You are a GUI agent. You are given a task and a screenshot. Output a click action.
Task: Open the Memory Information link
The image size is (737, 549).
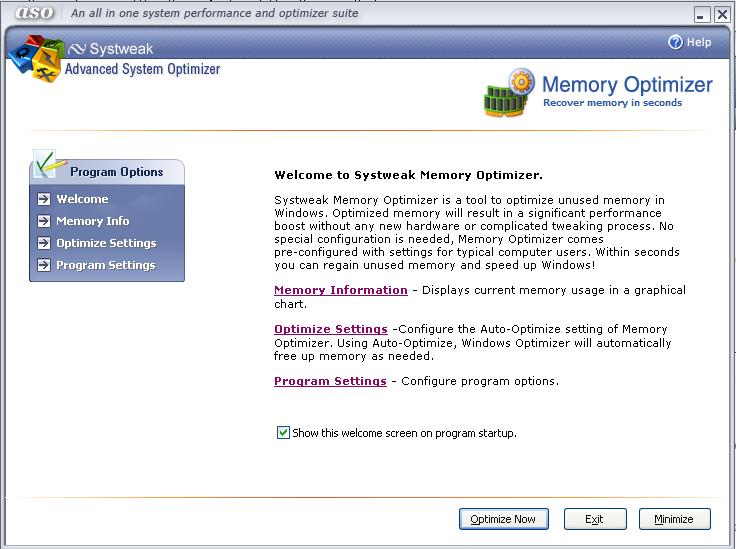(x=341, y=290)
